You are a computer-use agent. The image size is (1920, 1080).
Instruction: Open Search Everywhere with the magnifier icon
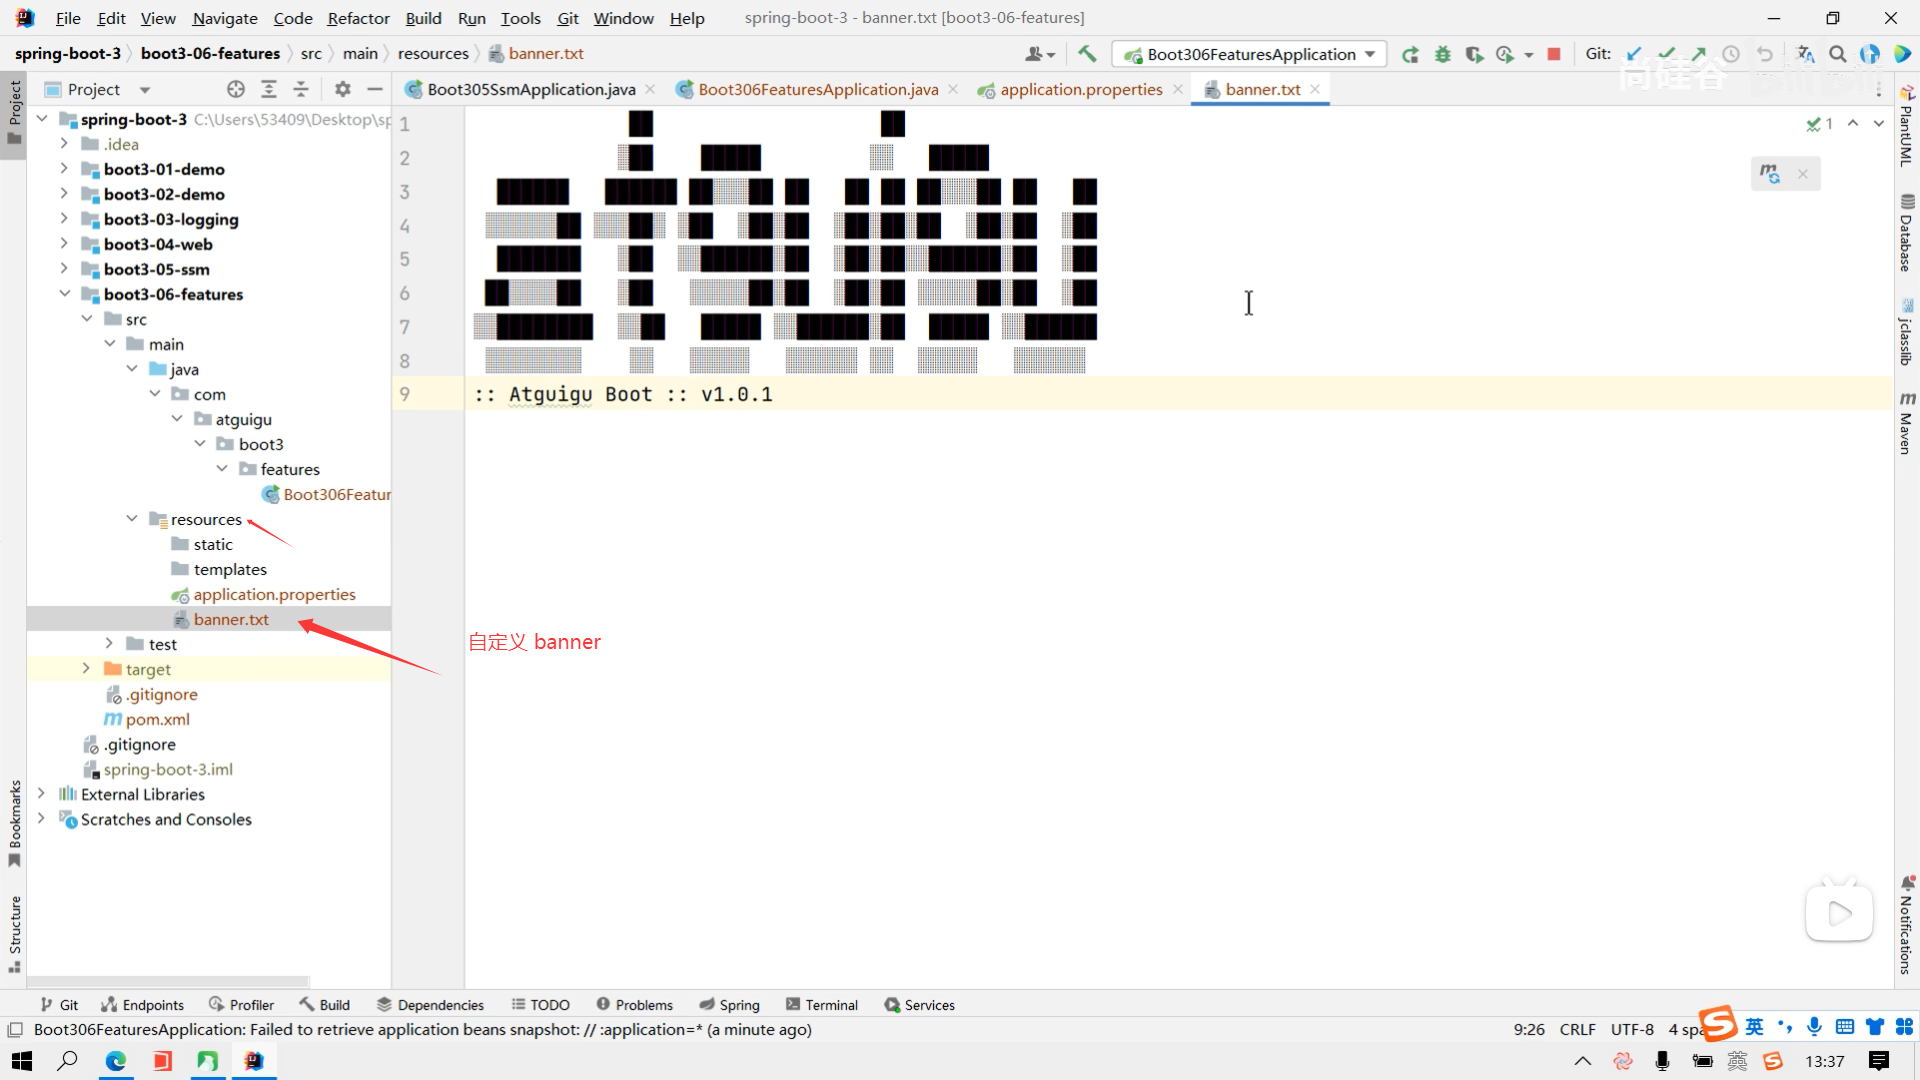[1837, 54]
